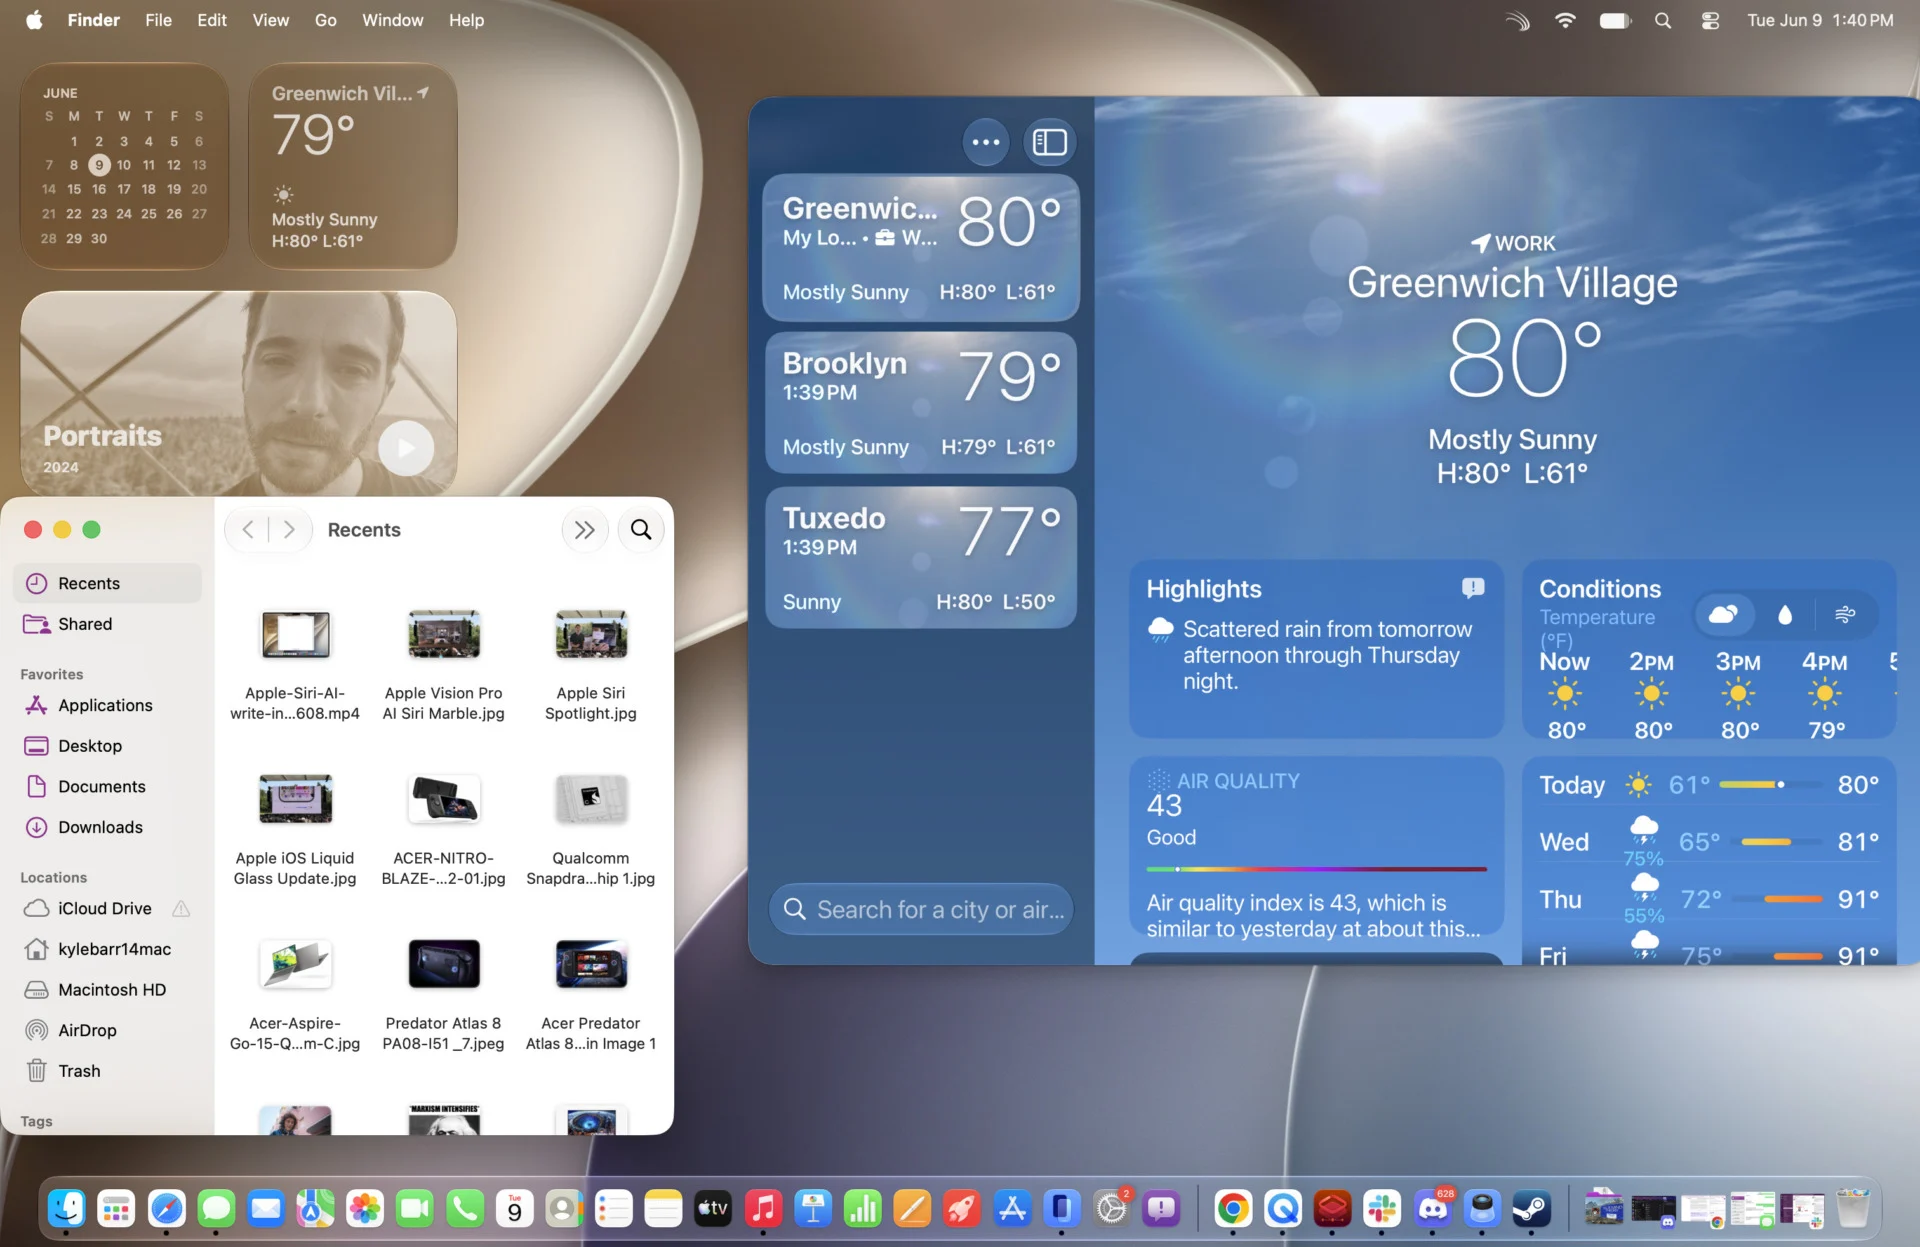Screen dimensions: 1920x1247
Task: Open Macintosh HD in Finder sidebar
Action: point(107,990)
